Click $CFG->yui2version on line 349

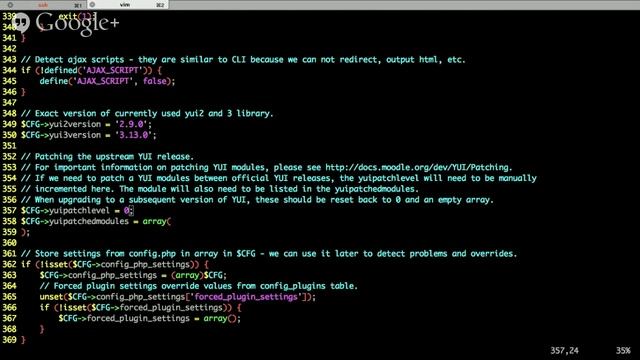tap(61, 124)
